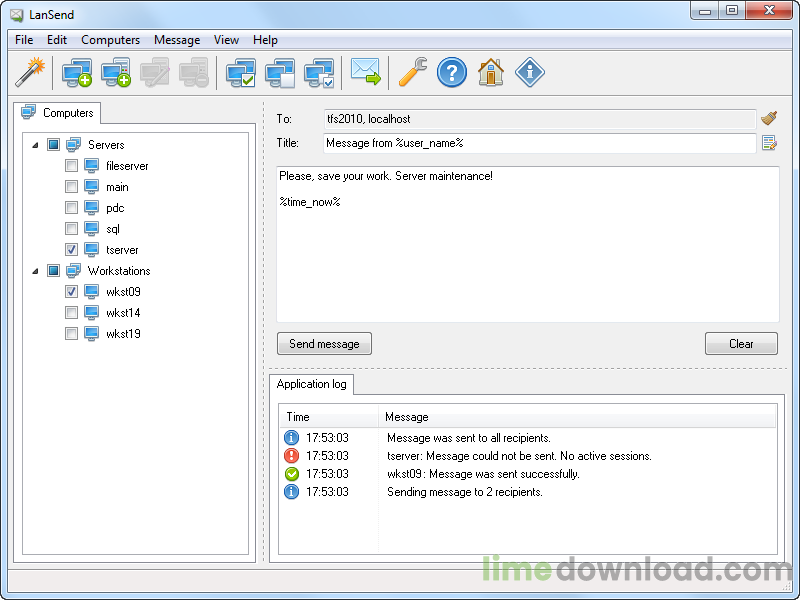Click the first add computer toolbar icon
Viewport: 800px width, 600px height.
click(x=77, y=72)
